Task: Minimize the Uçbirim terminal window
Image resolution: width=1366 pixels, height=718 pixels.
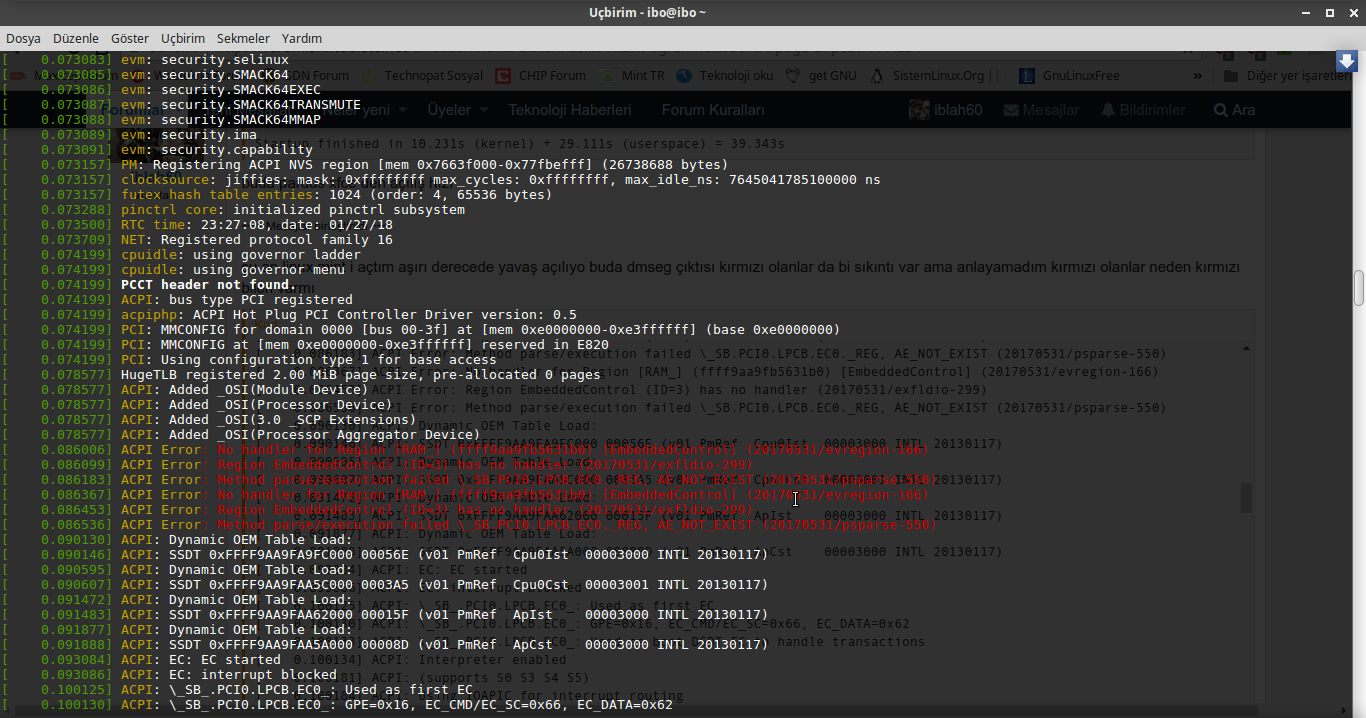Action: tap(1304, 12)
